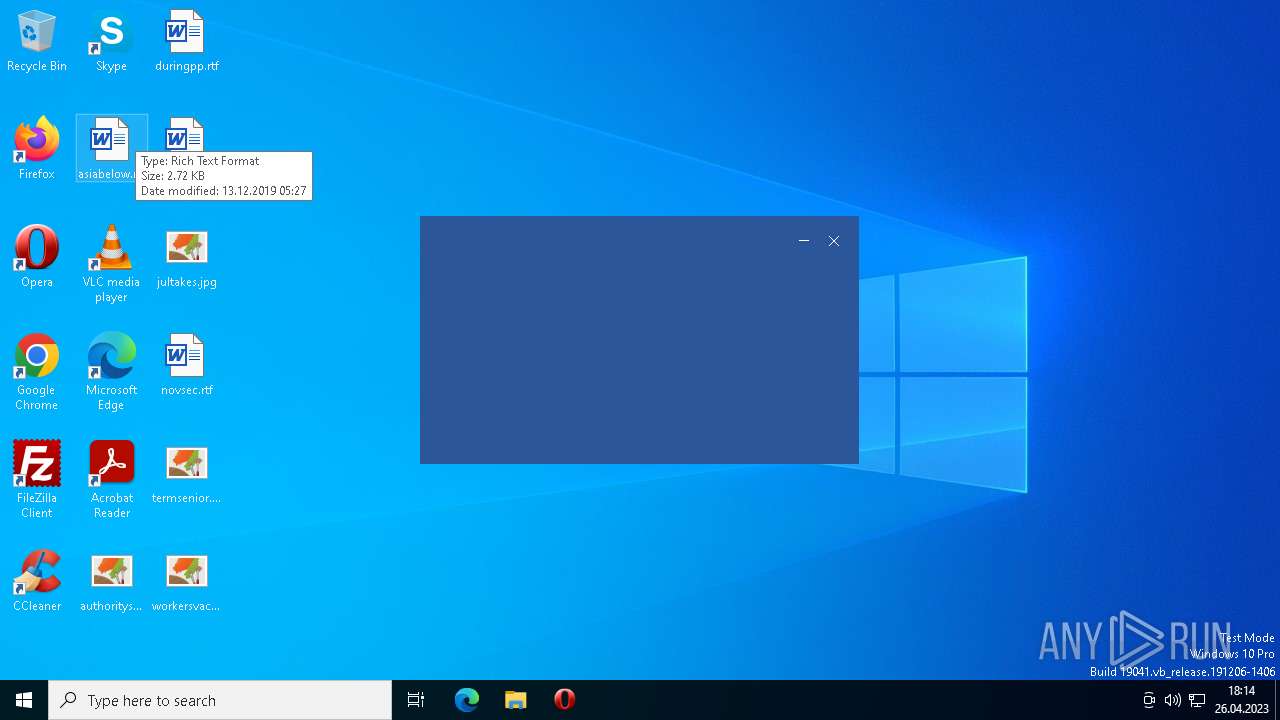Select the Firefox desktop shortcut
This screenshot has width=1280, height=720.
point(36,149)
